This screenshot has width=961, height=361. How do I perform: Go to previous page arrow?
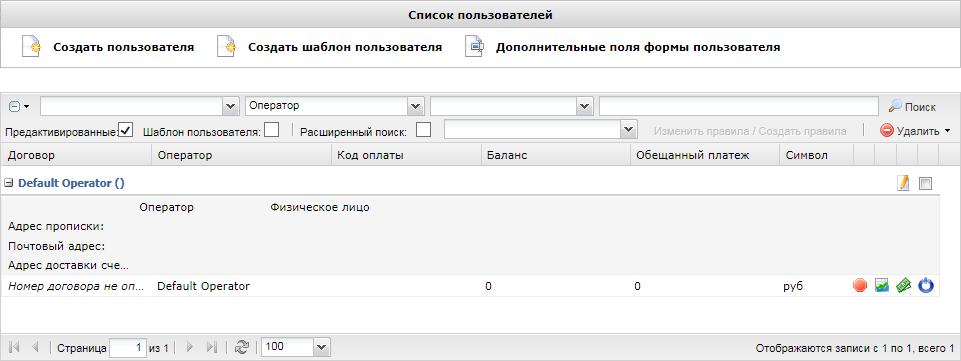click(x=35, y=347)
